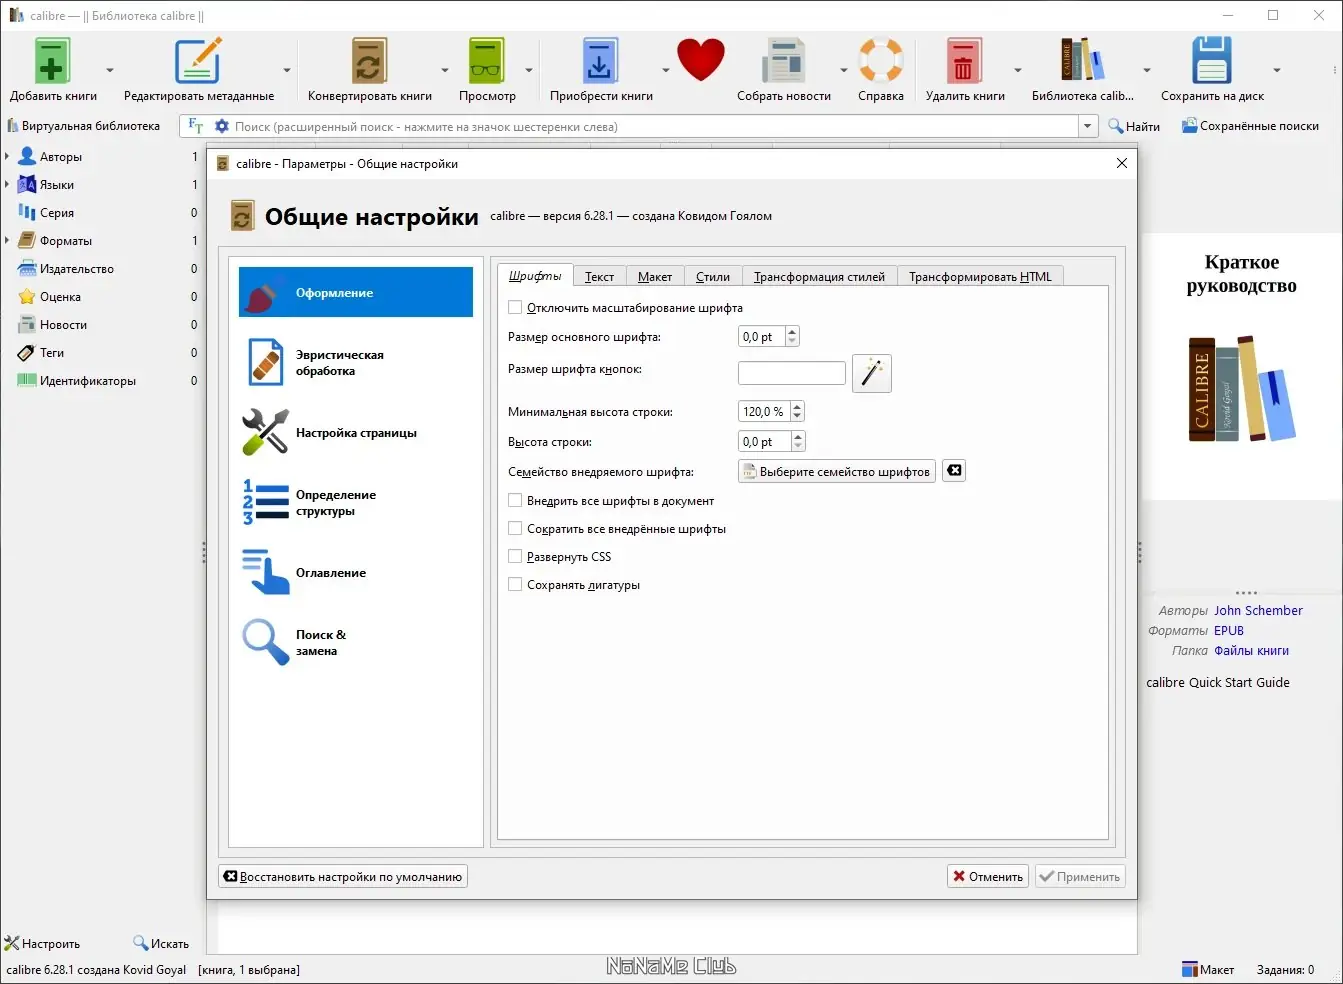The width and height of the screenshot is (1343, 984).
Task: Open Виртуальная библиотека button
Action: pos(83,126)
